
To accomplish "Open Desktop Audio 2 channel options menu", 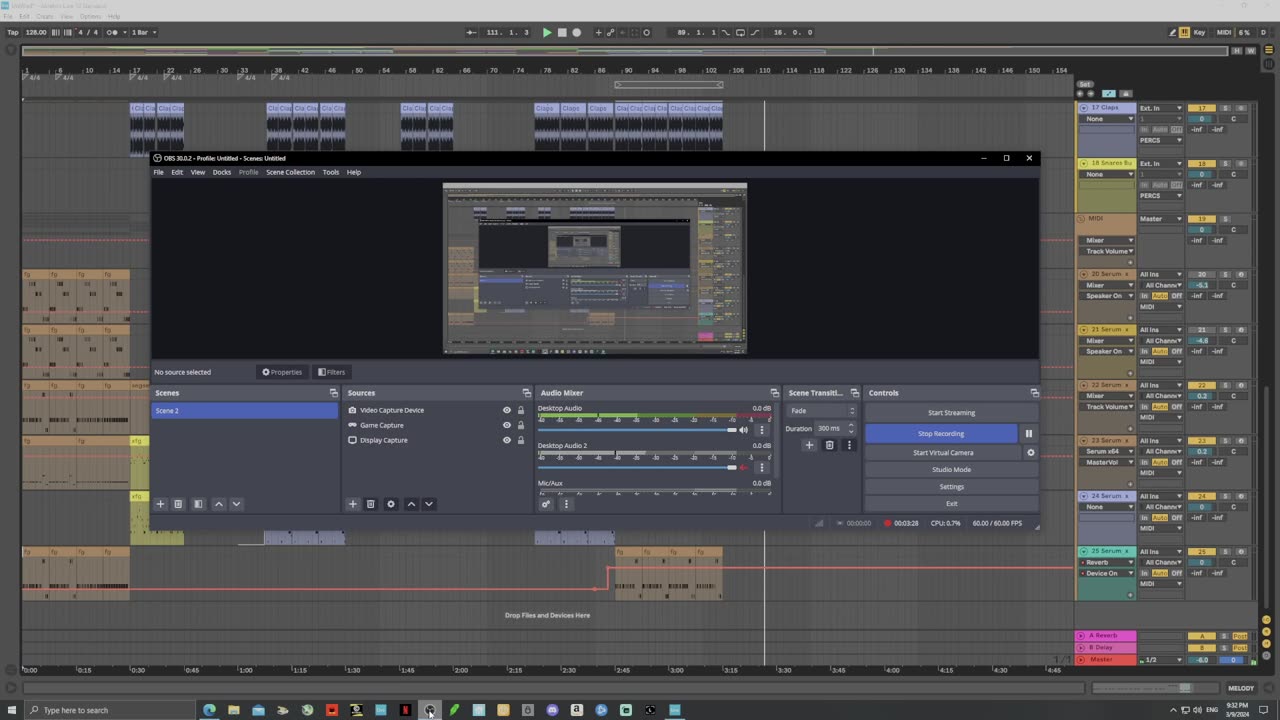I will coord(761,467).
